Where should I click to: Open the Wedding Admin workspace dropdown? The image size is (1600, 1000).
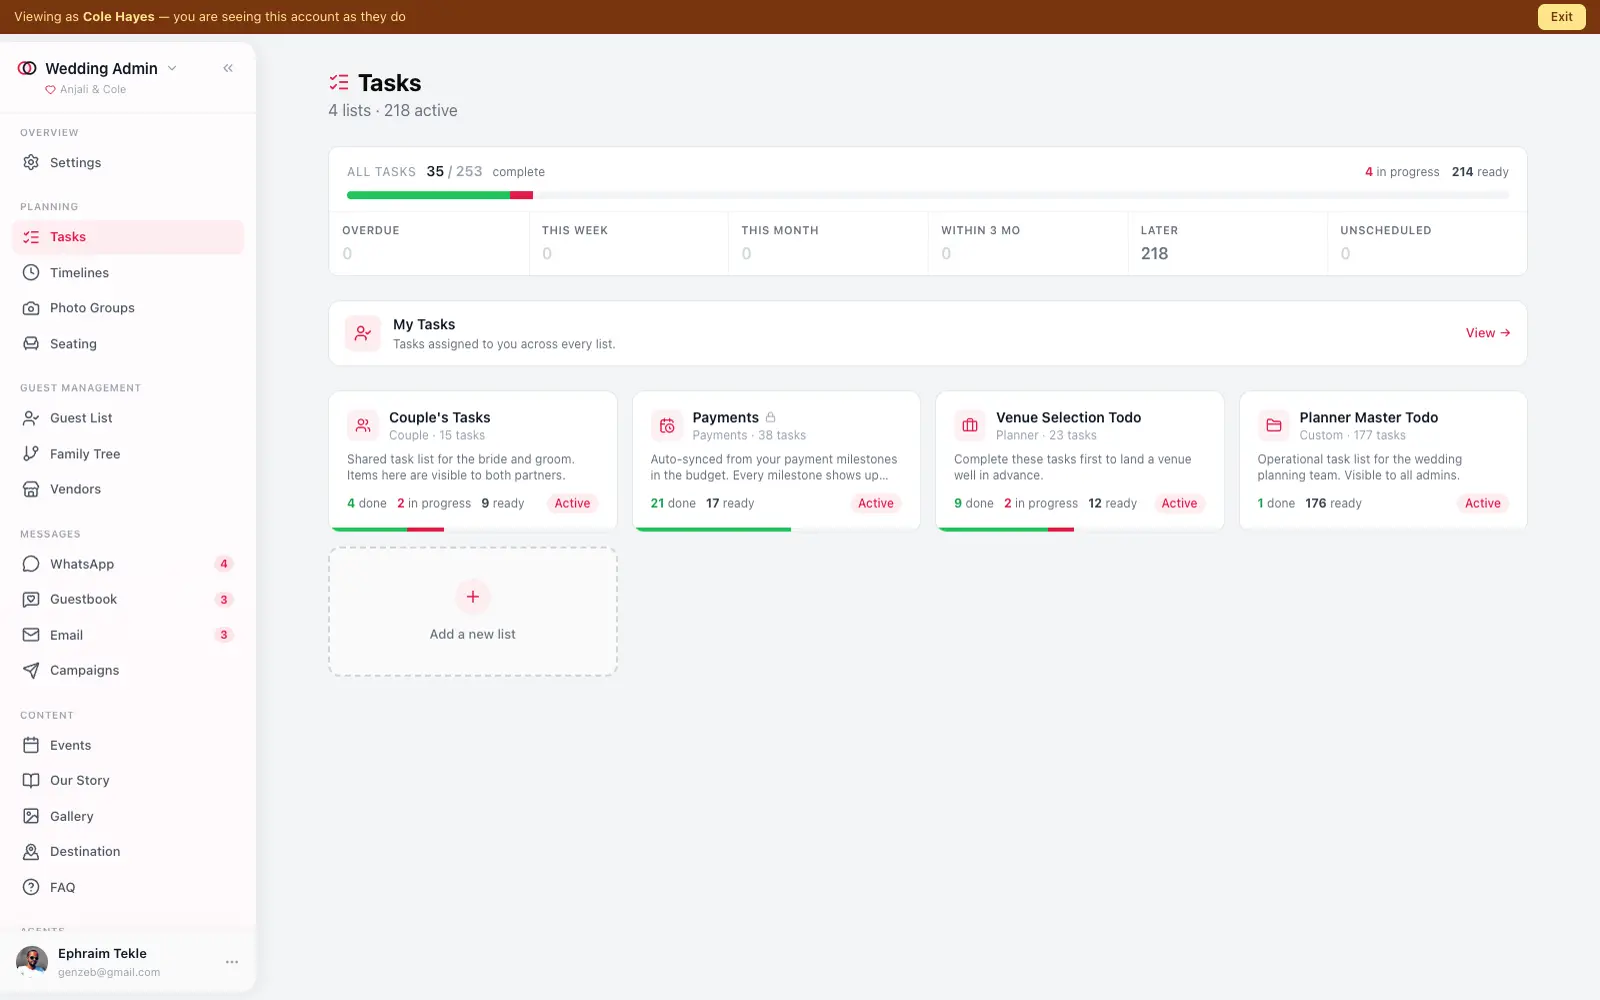172,68
